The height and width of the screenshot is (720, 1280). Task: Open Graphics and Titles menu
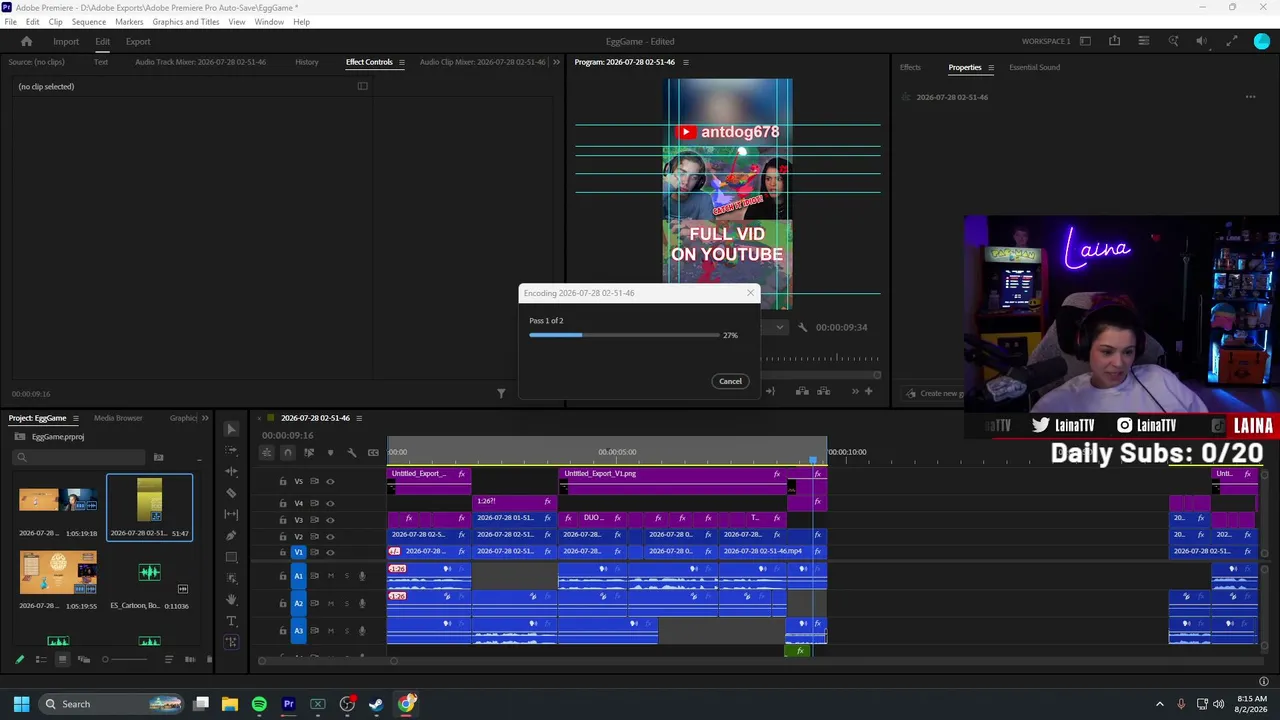coord(186,22)
